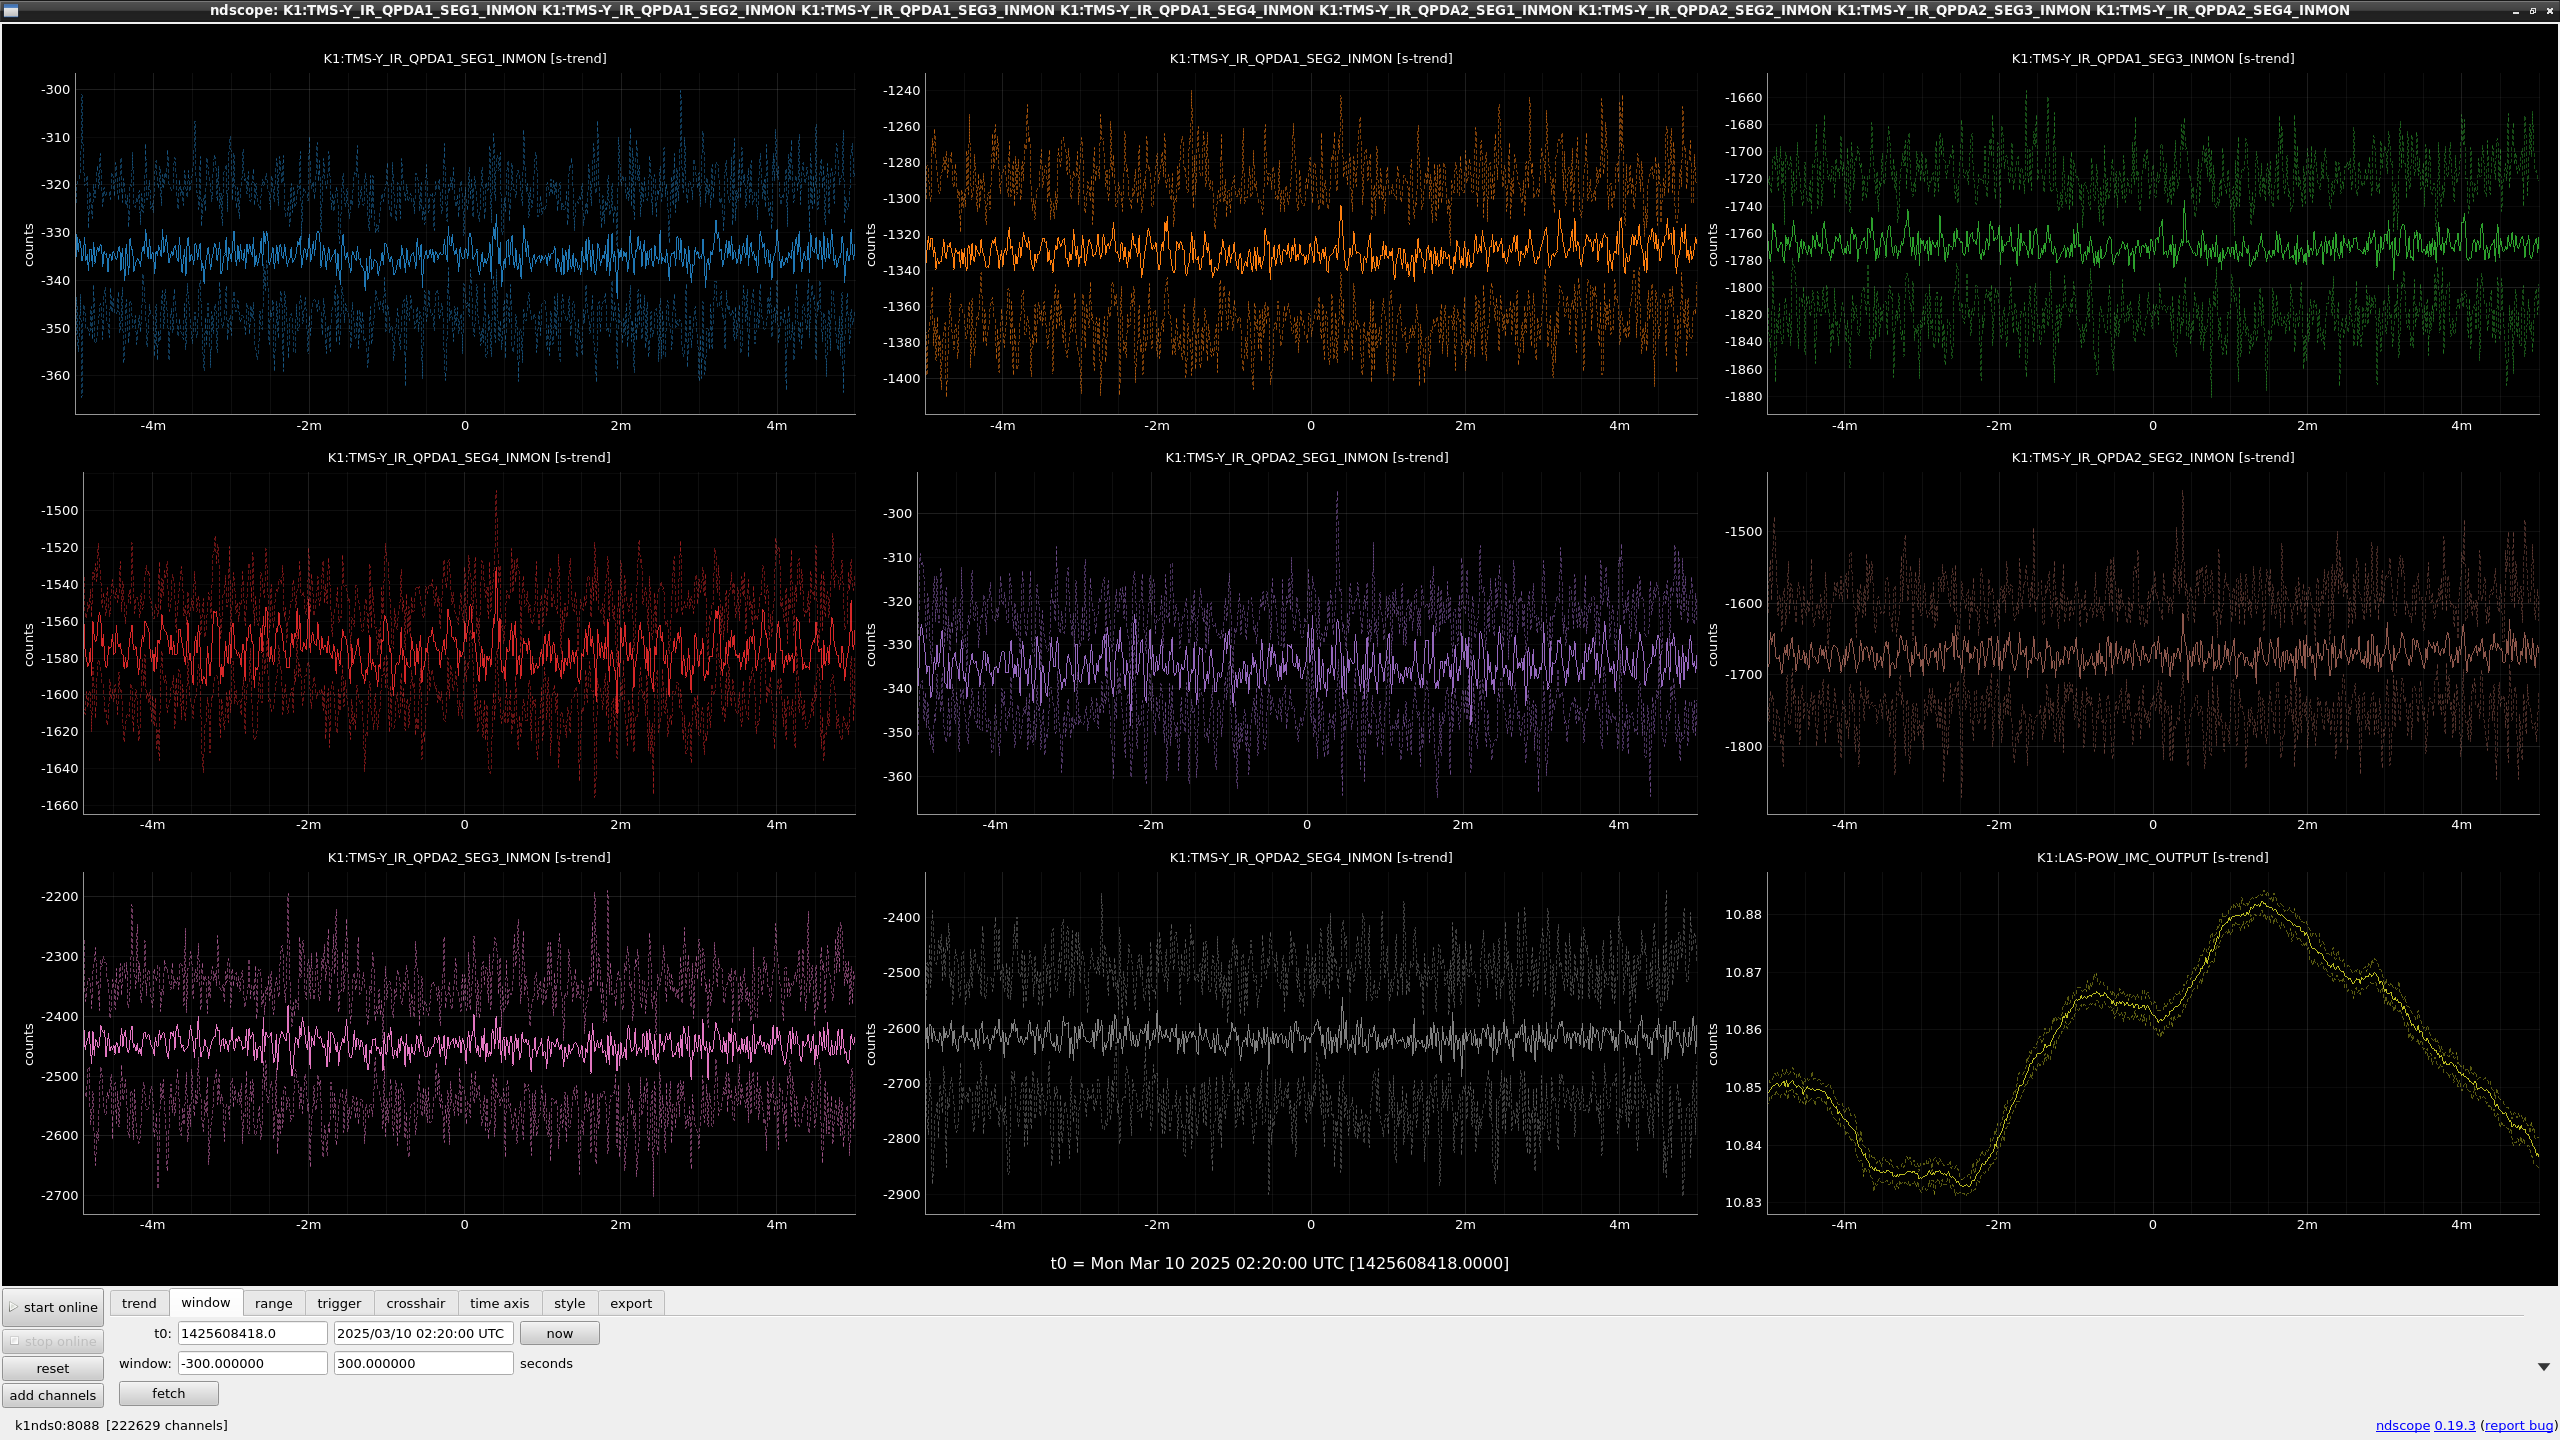
Task: Collapse control panel with the down arrow
Action: click(x=2544, y=1366)
